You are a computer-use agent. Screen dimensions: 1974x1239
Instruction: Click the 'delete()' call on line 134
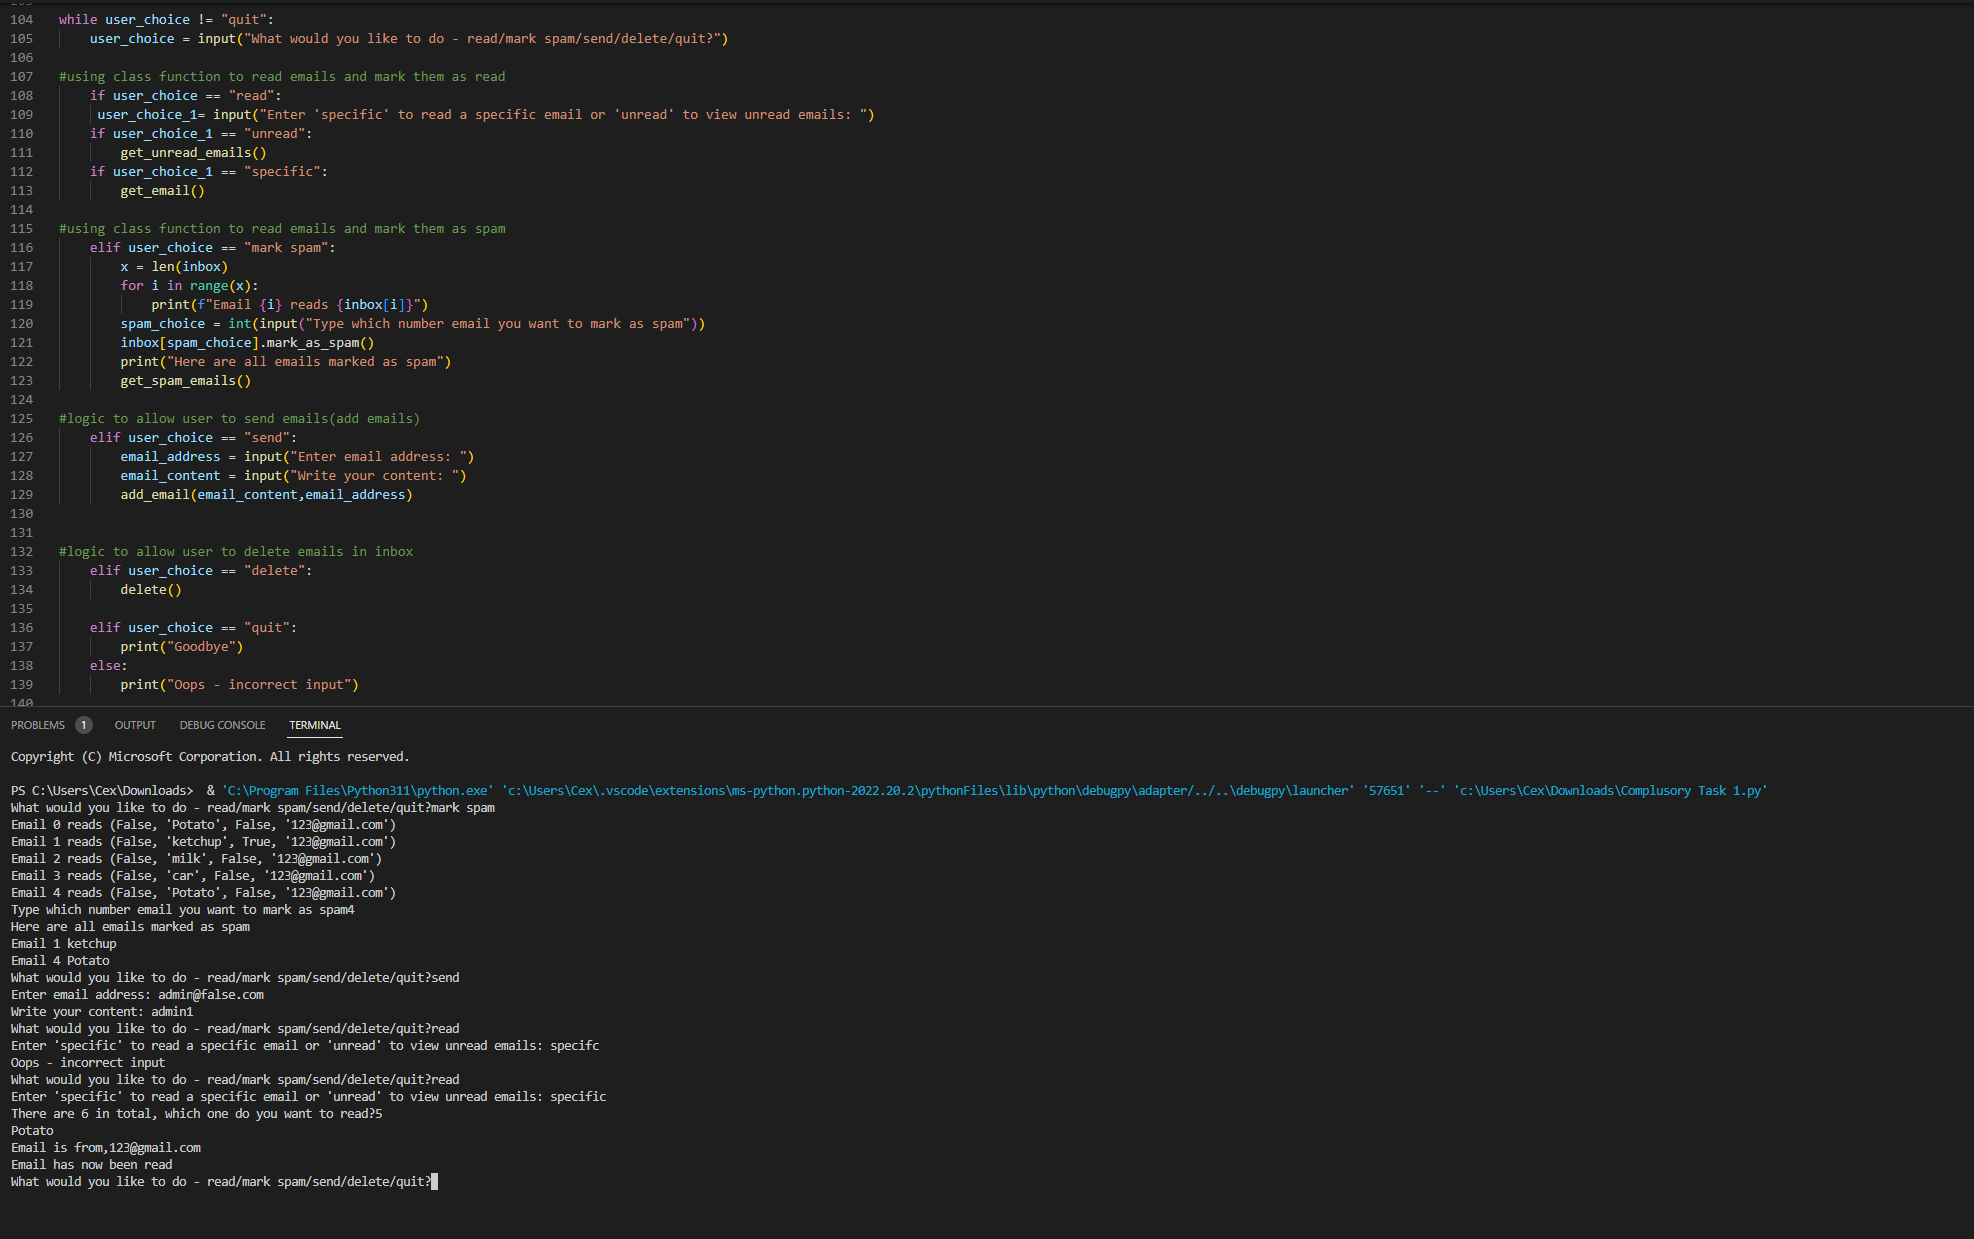[x=151, y=590]
